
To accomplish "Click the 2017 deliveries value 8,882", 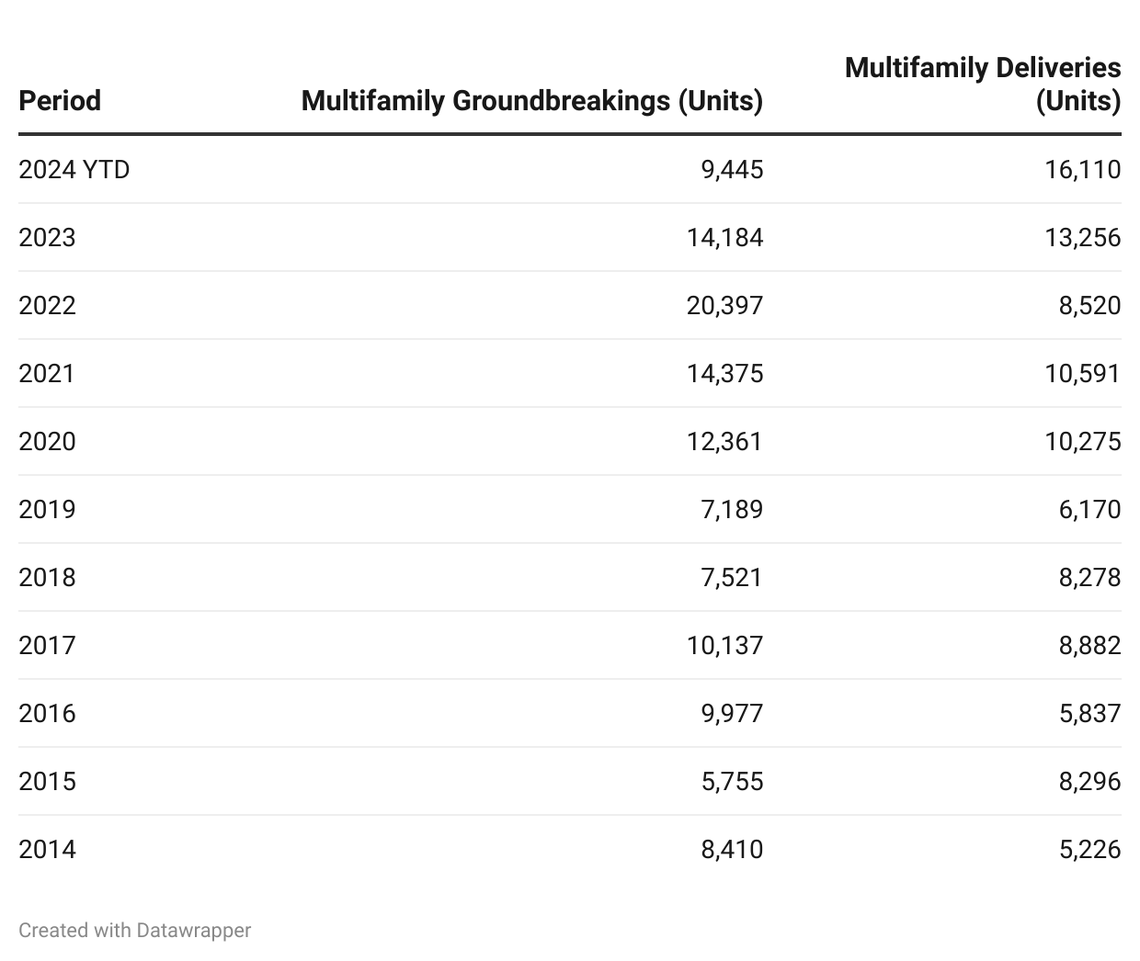I will pyautogui.click(x=1090, y=646).
